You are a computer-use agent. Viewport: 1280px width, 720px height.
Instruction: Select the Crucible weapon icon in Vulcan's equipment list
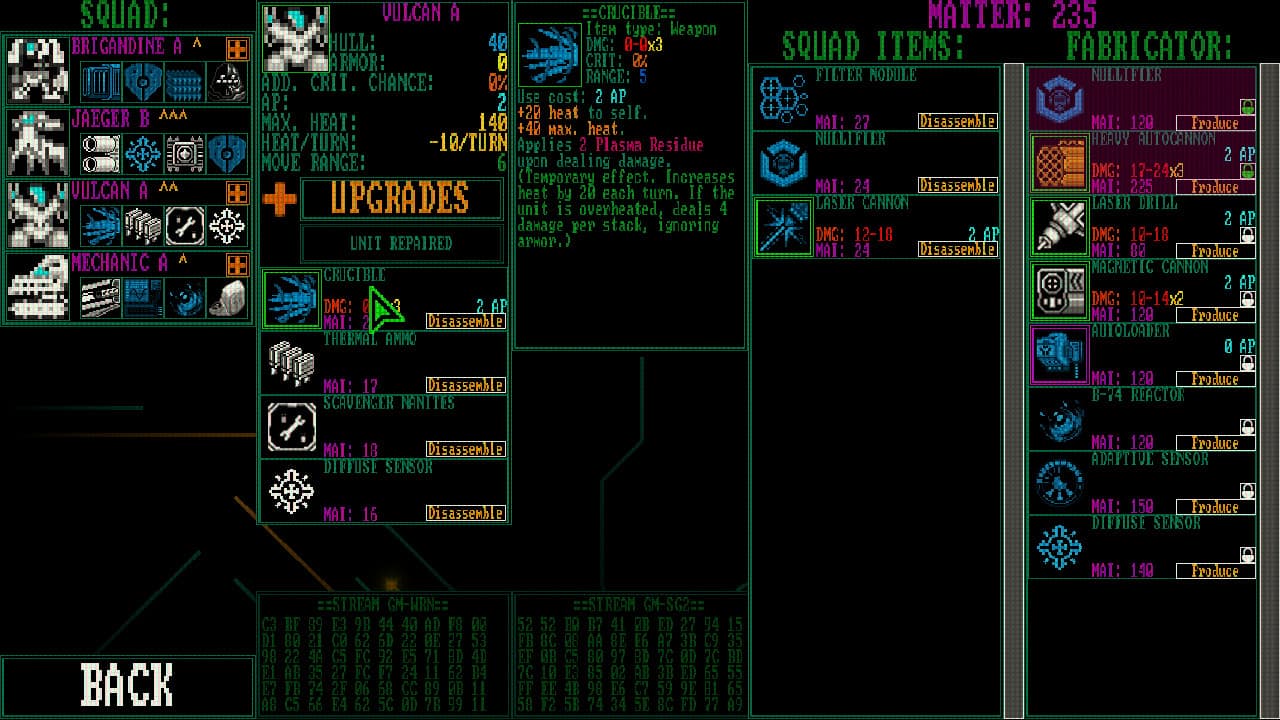point(291,299)
